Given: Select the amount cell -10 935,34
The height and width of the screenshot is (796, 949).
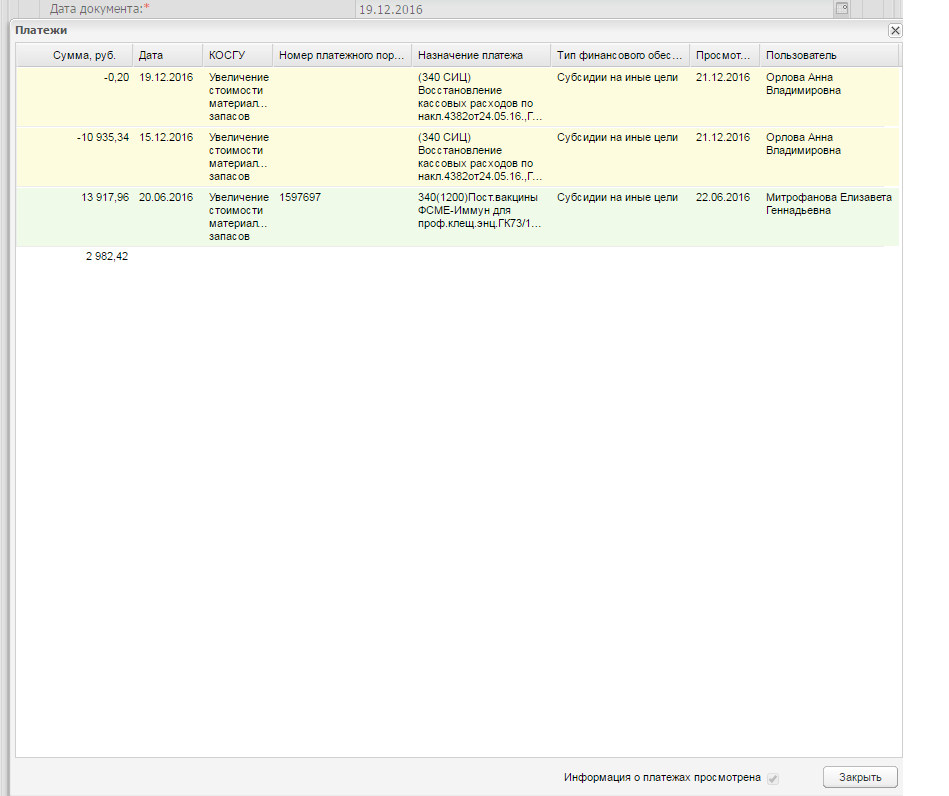Looking at the screenshot, I should tap(103, 137).
